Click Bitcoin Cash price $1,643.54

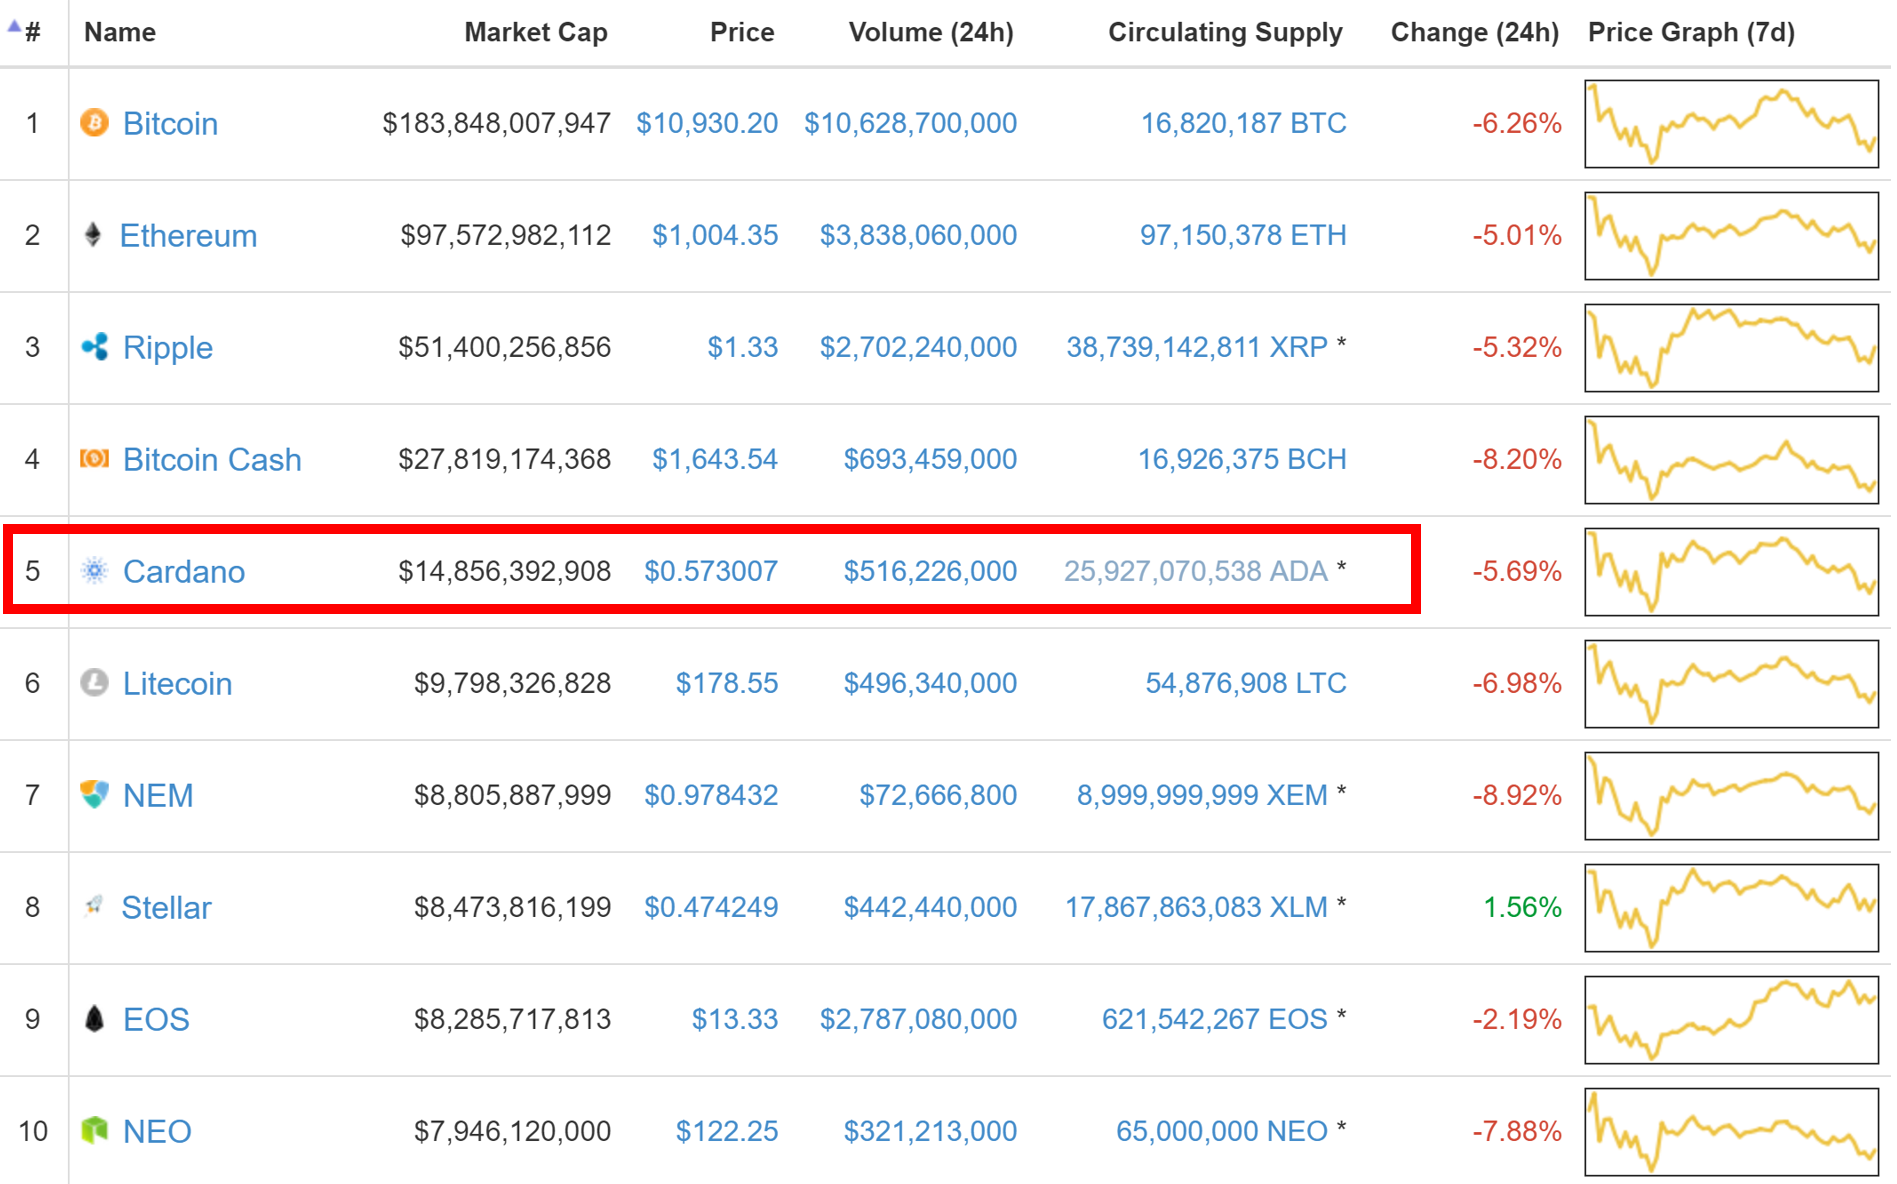click(715, 459)
